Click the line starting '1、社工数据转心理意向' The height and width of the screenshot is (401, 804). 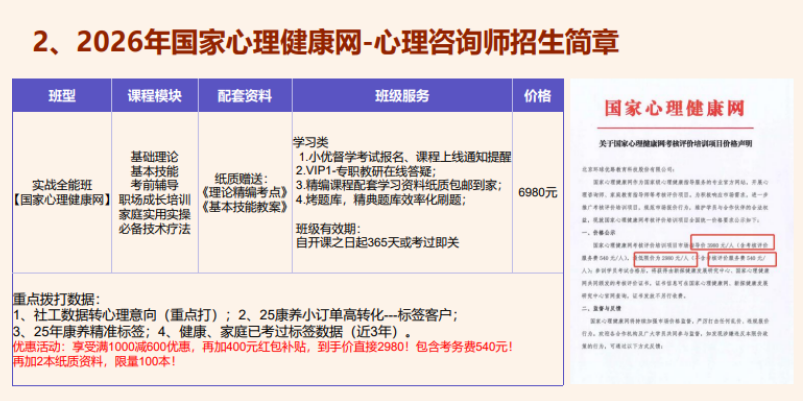tap(235, 314)
